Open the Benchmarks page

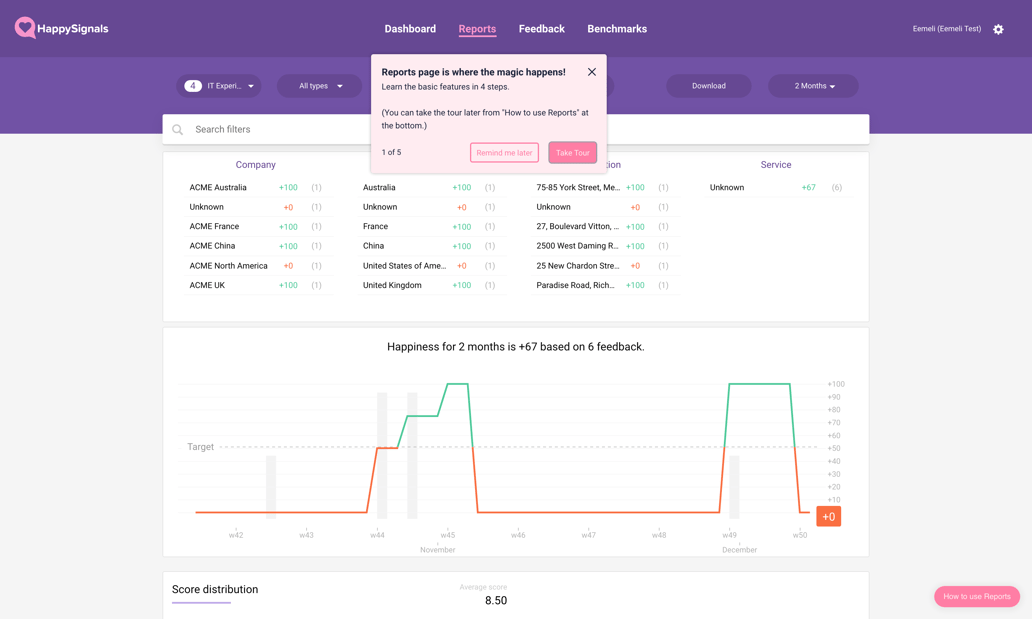(x=617, y=29)
